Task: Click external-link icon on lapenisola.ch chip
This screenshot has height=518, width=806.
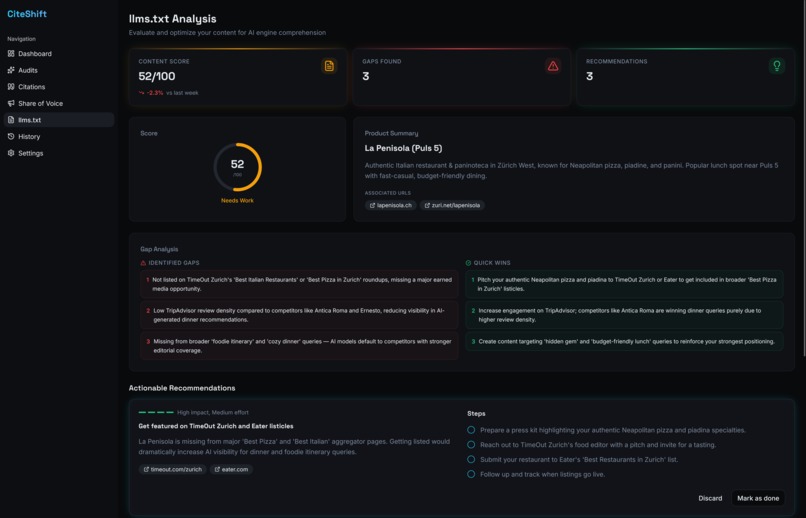Action: (x=372, y=205)
